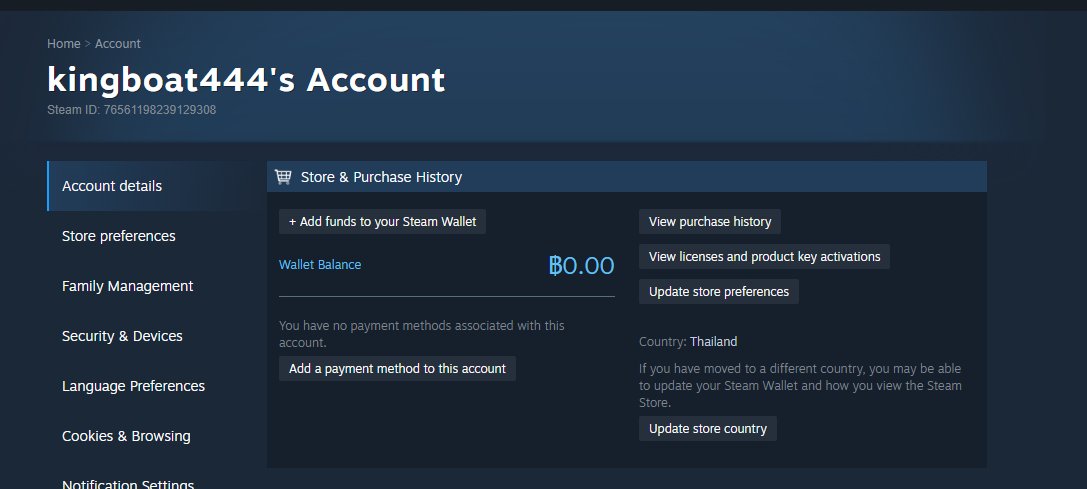Go to Home via breadcrumb link
The width and height of the screenshot is (1087, 489).
pyautogui.click(x=63, y=44)
